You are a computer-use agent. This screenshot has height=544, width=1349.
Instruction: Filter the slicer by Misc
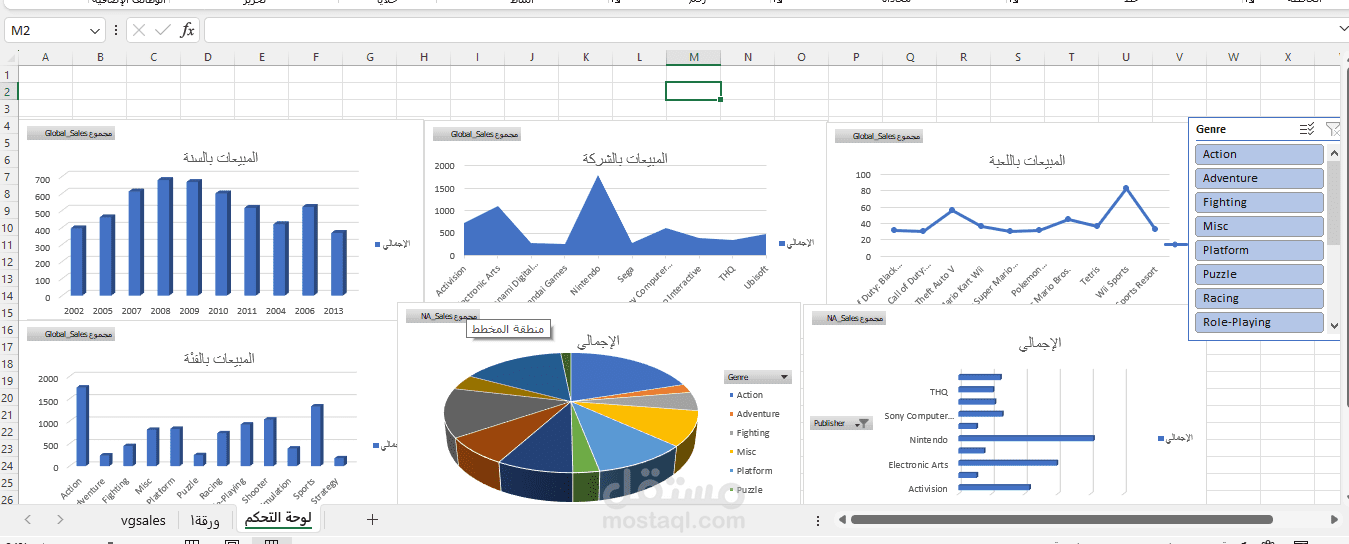coord(1259,226)
